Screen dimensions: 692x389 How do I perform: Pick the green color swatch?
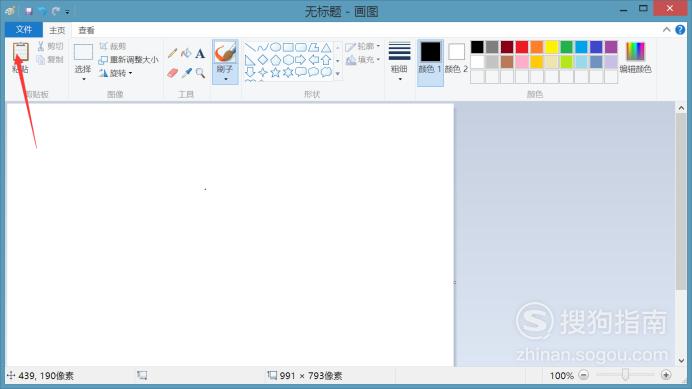(566, 47)
